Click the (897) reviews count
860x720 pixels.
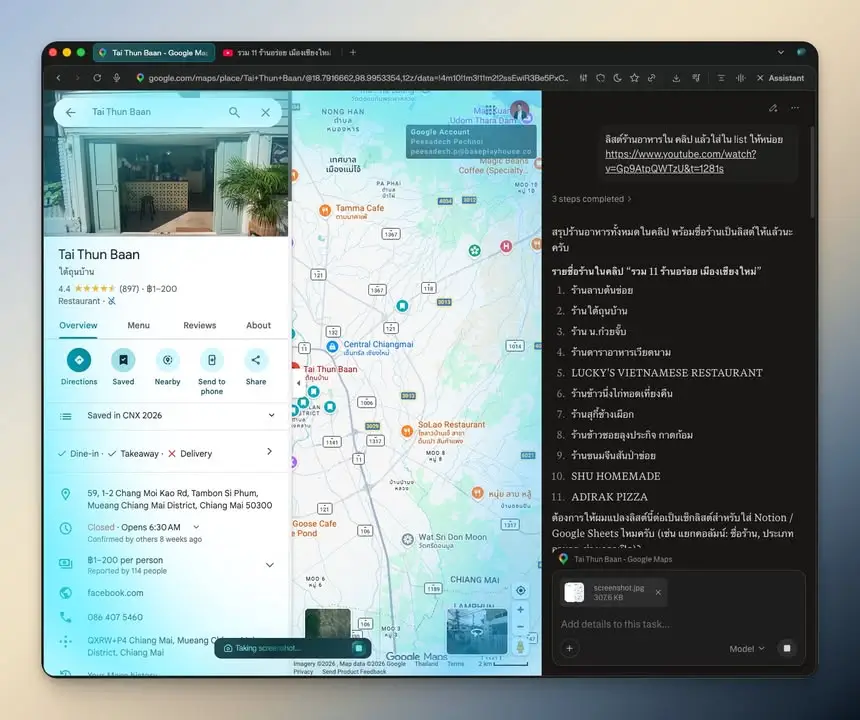click(129, 288)
